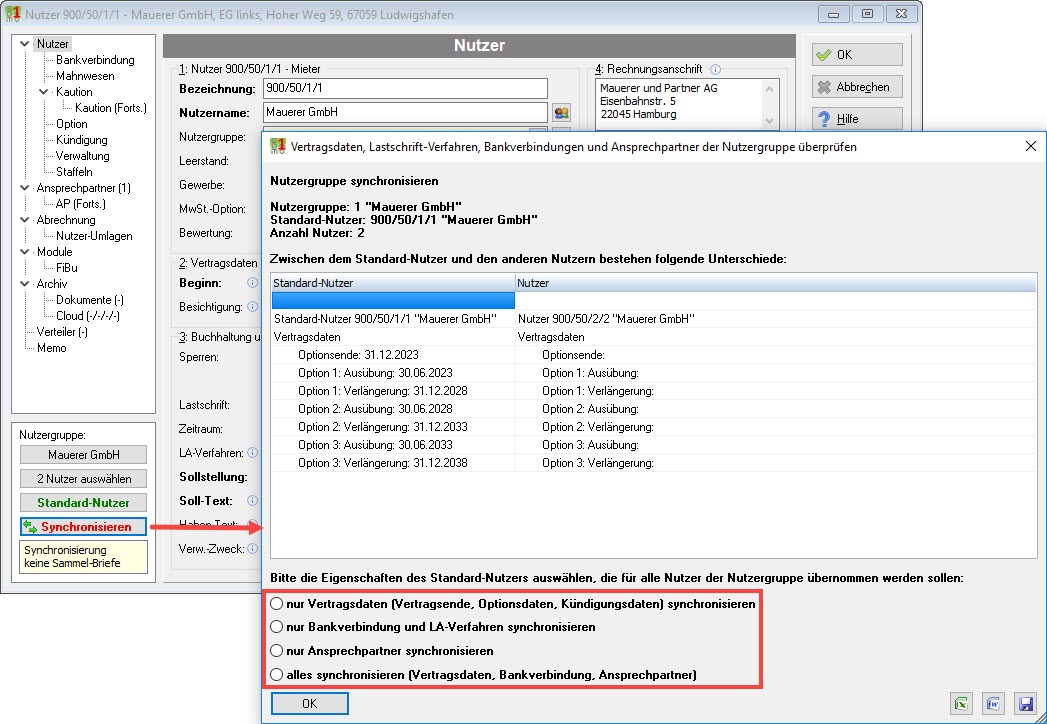Click the info icon beside Soll-Text
This screenshot has width=1047, height=724.
click(x=252, y=500)
